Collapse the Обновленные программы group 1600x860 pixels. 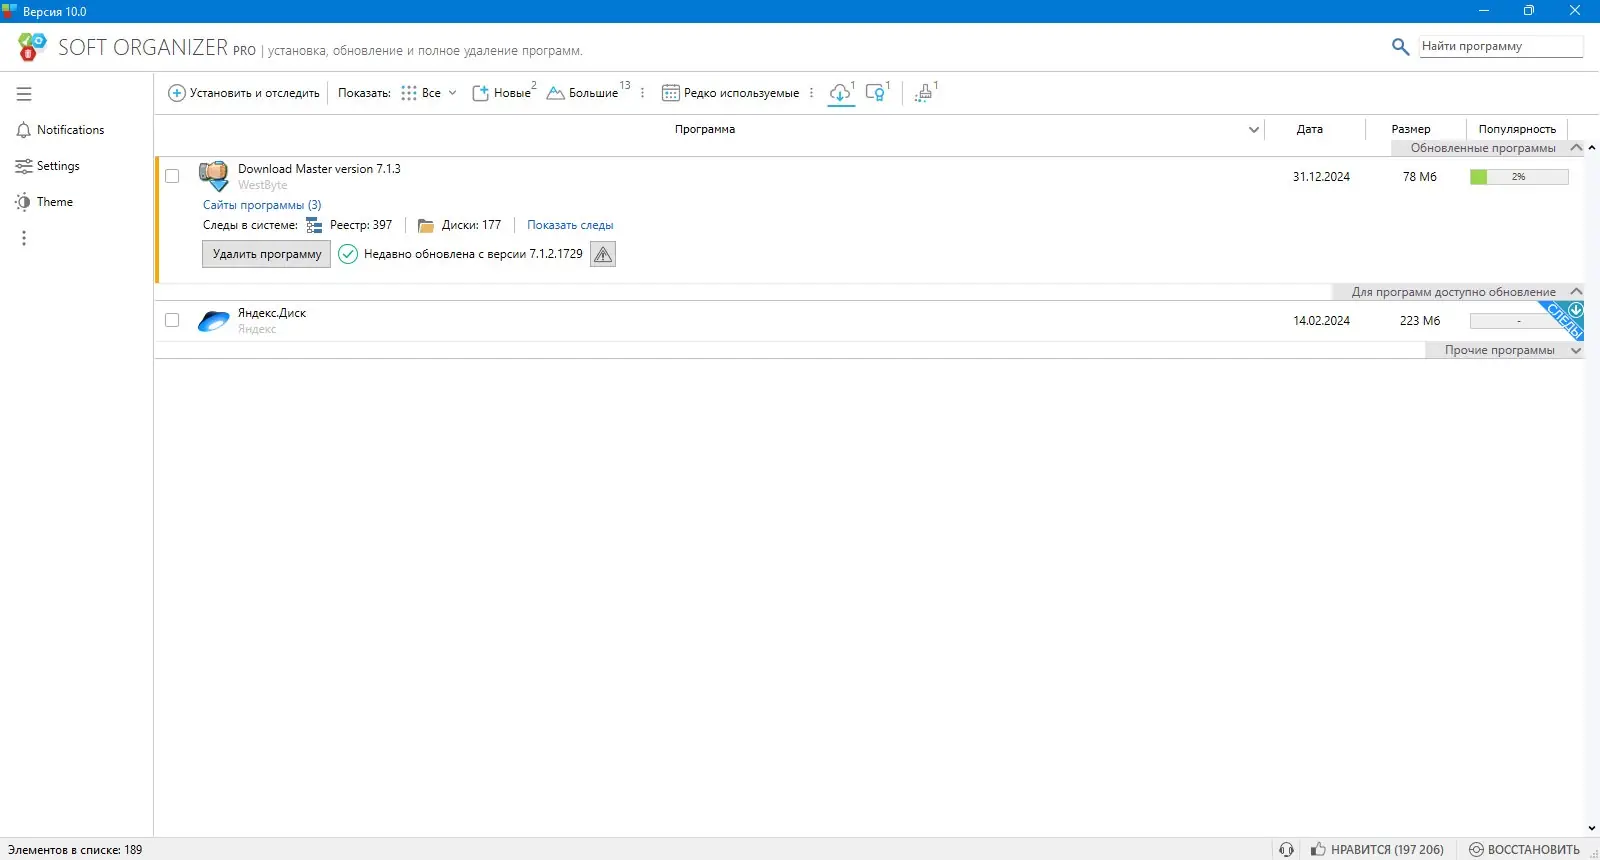coord(1577,148)
